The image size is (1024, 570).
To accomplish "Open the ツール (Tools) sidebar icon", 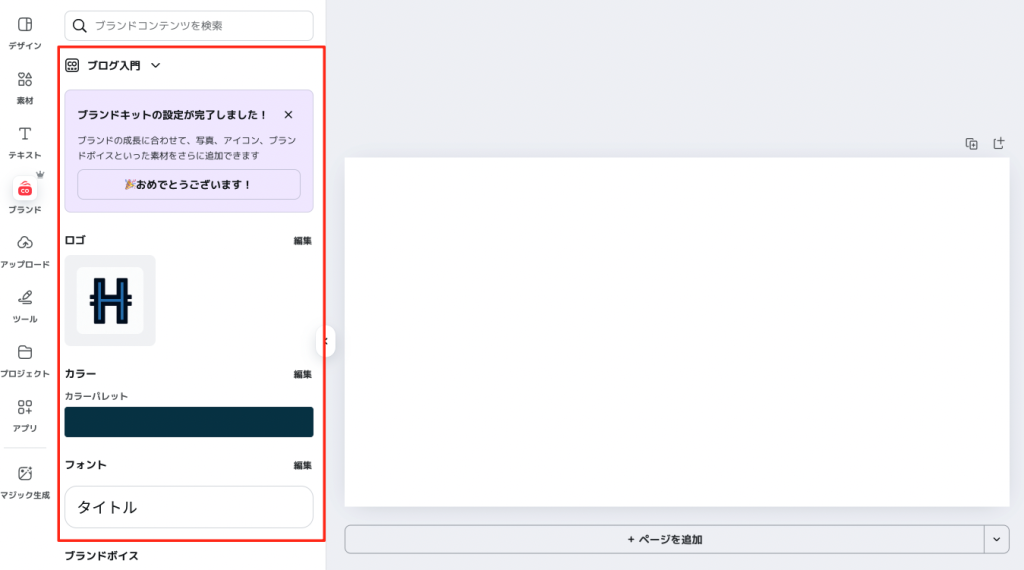I will tap(25, 298).
